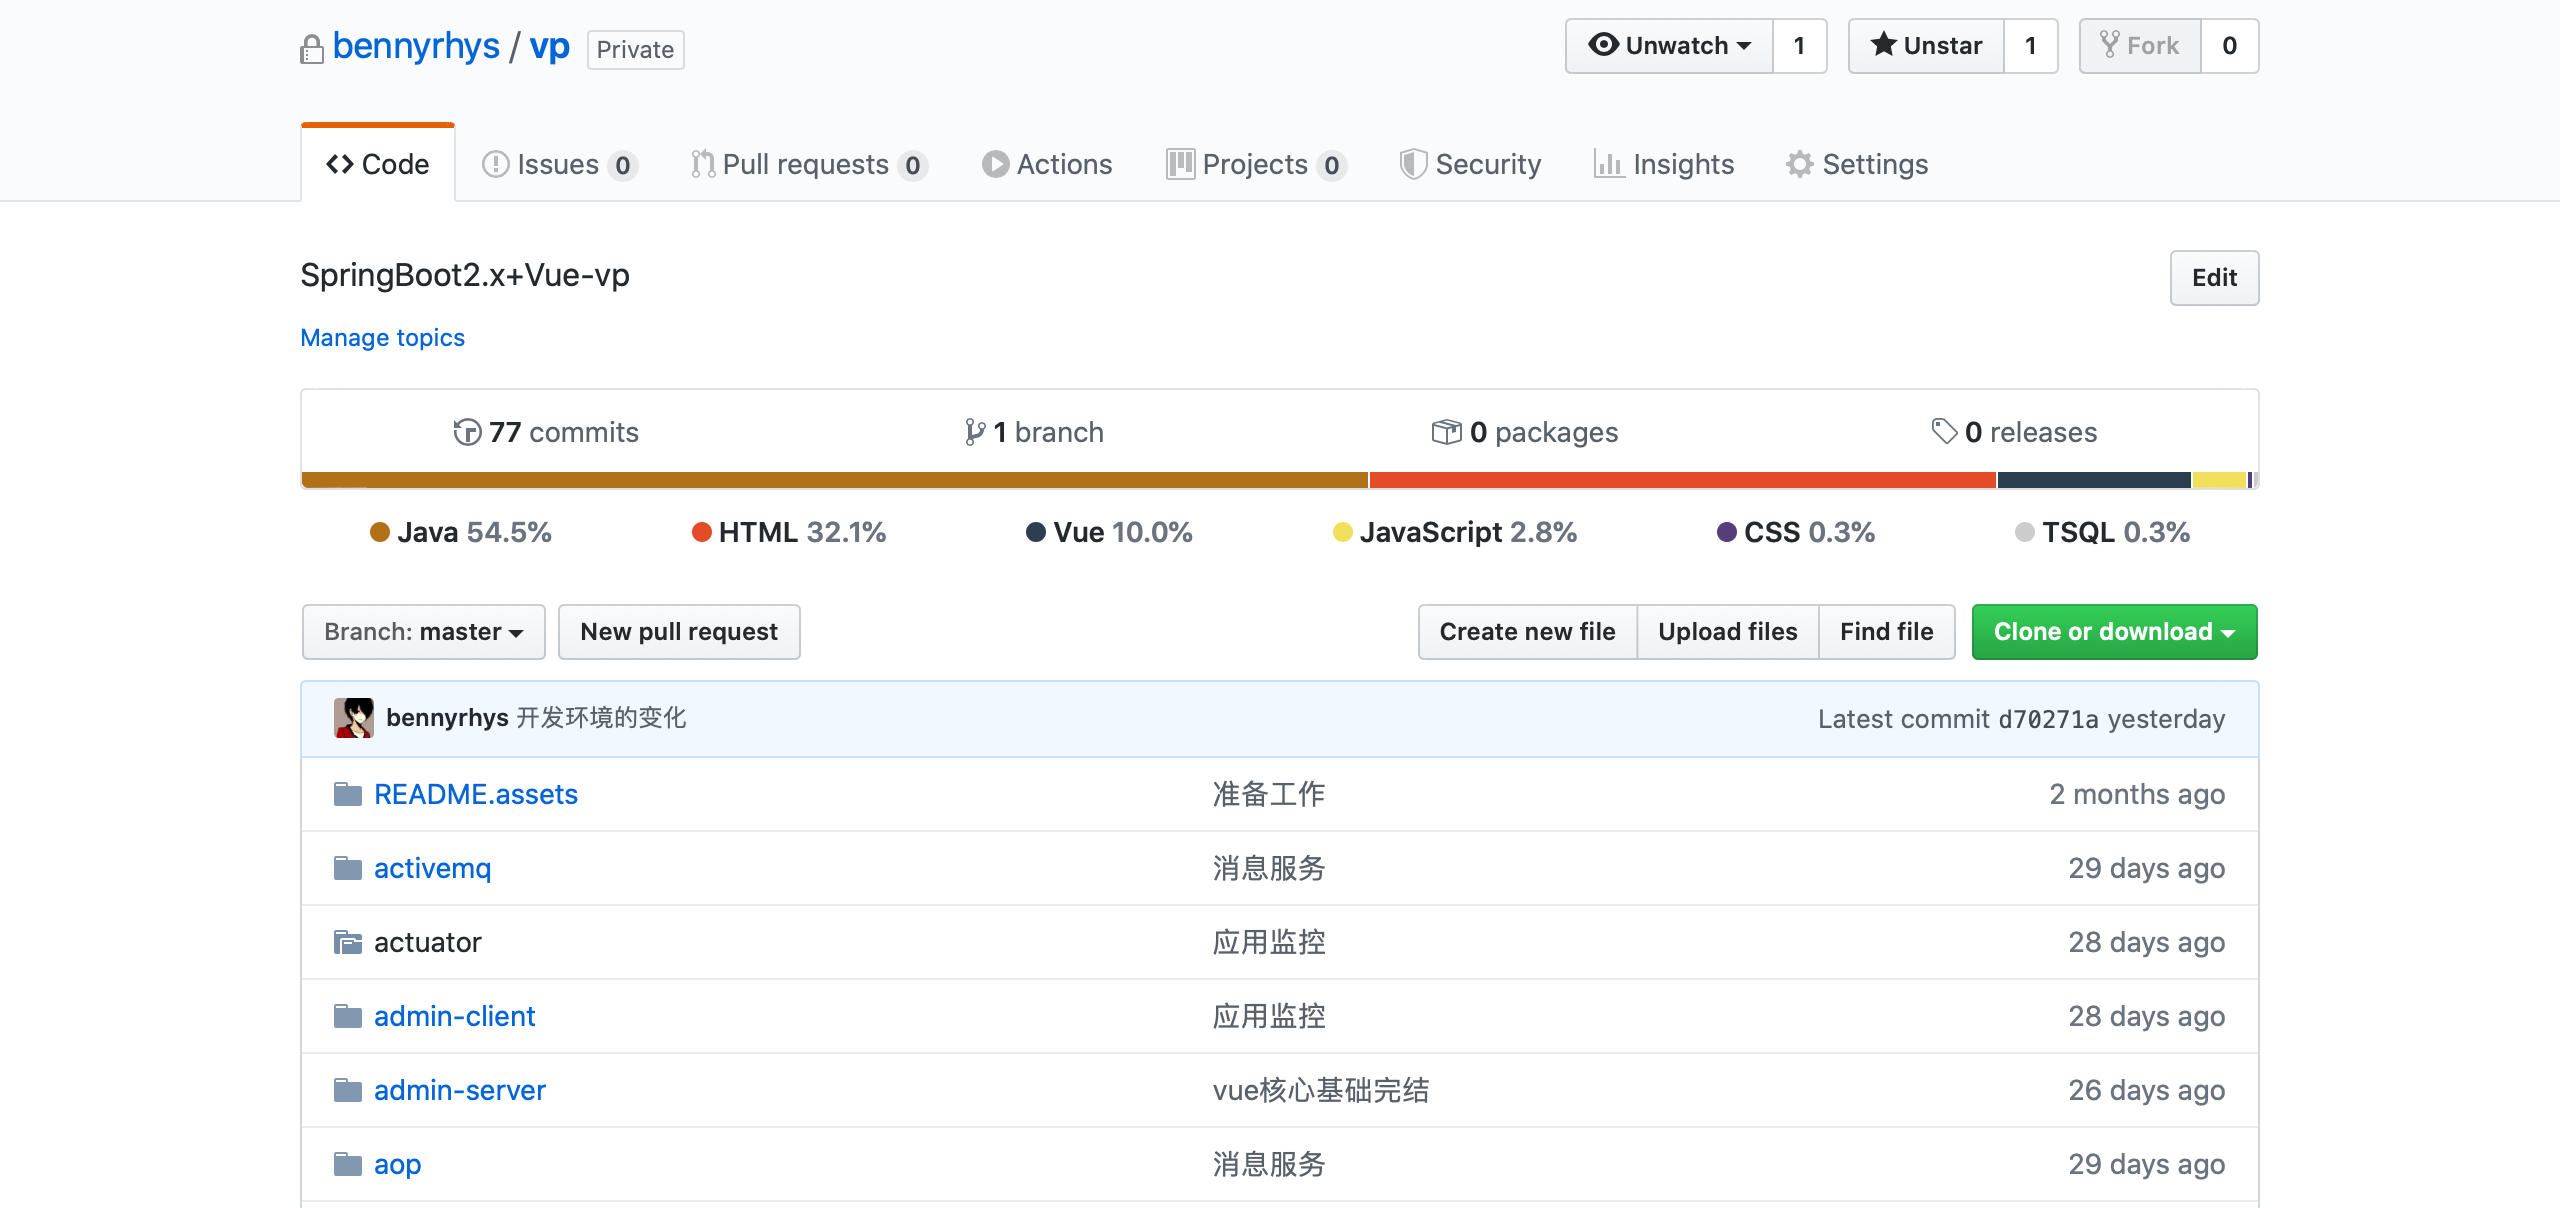Open the aop folder
Screen dimensions: 2560x1208
(x=398, y=1164)
